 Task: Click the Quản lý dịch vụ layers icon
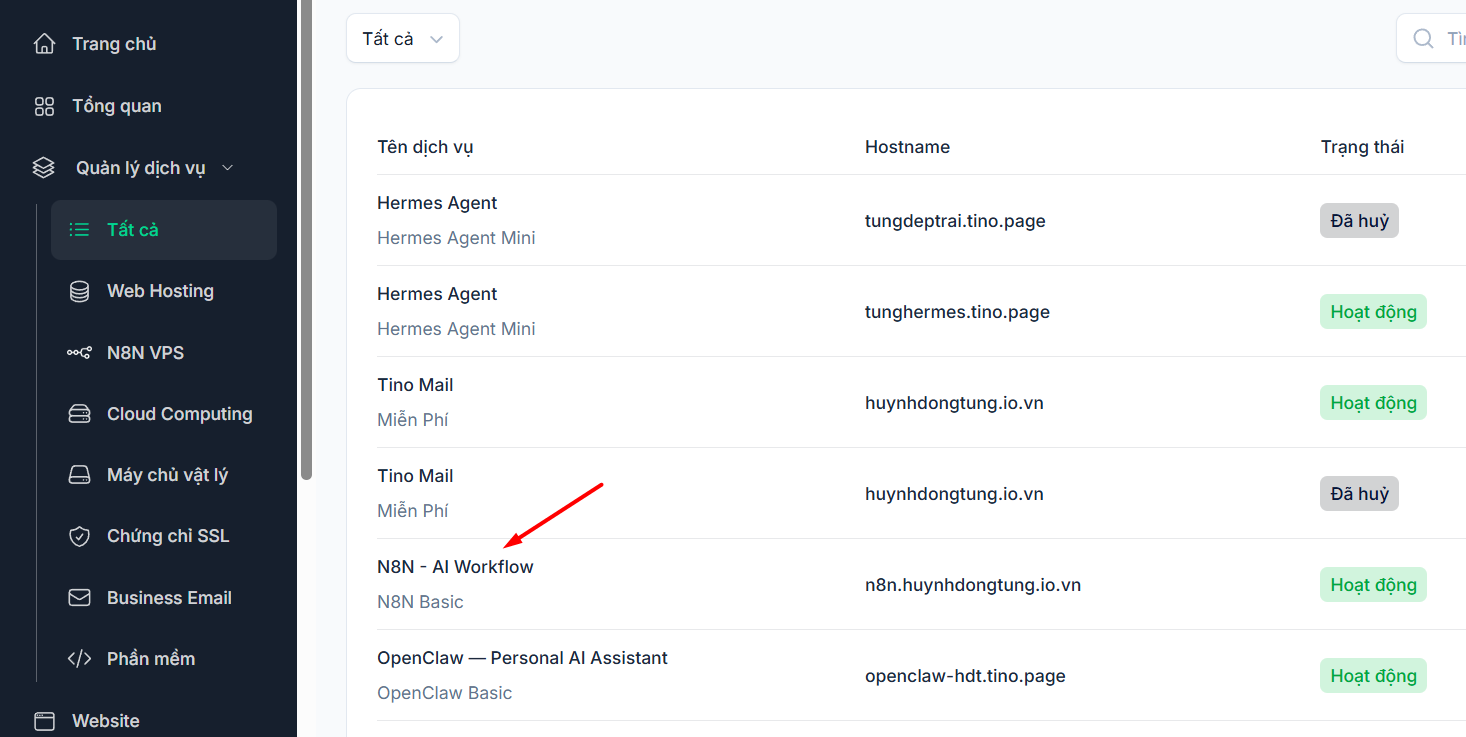click(43, 168)
